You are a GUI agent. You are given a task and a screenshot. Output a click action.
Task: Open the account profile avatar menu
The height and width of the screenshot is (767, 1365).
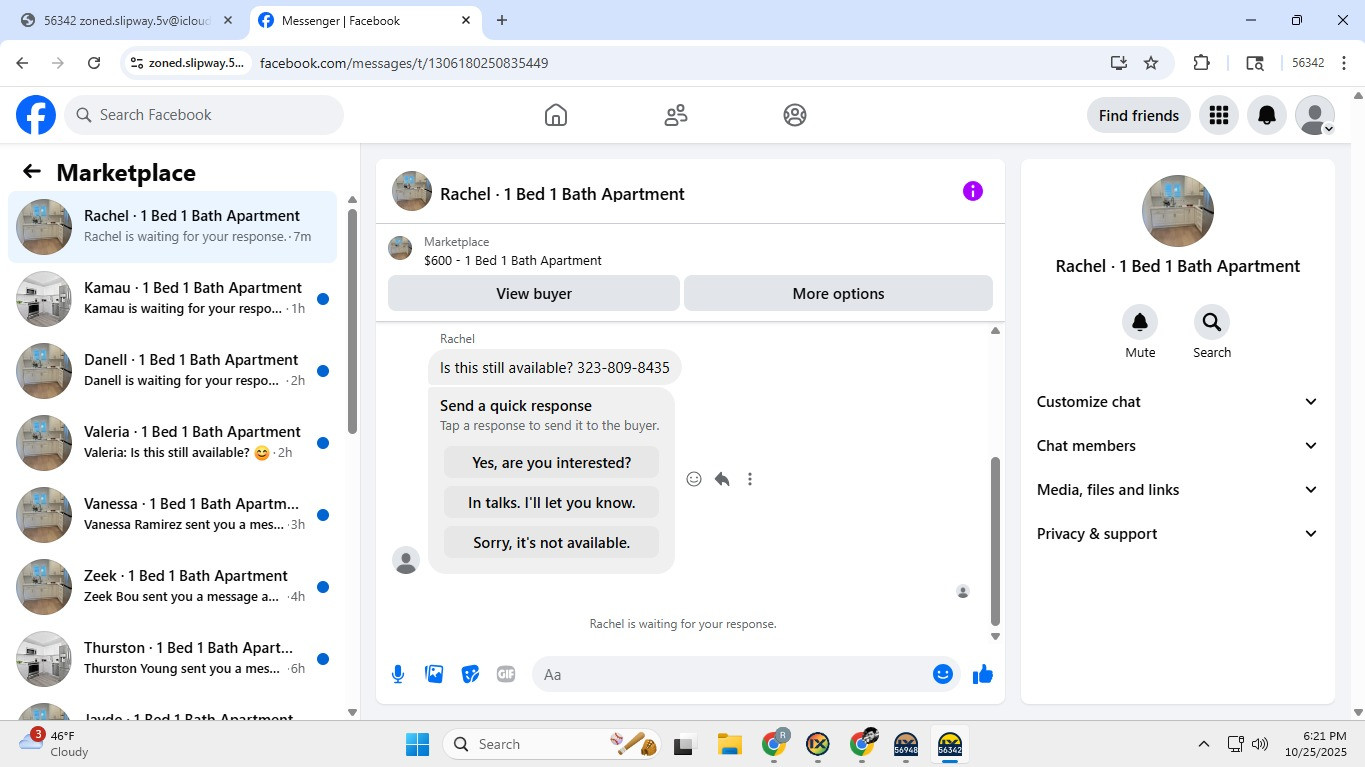point(1314,115)
